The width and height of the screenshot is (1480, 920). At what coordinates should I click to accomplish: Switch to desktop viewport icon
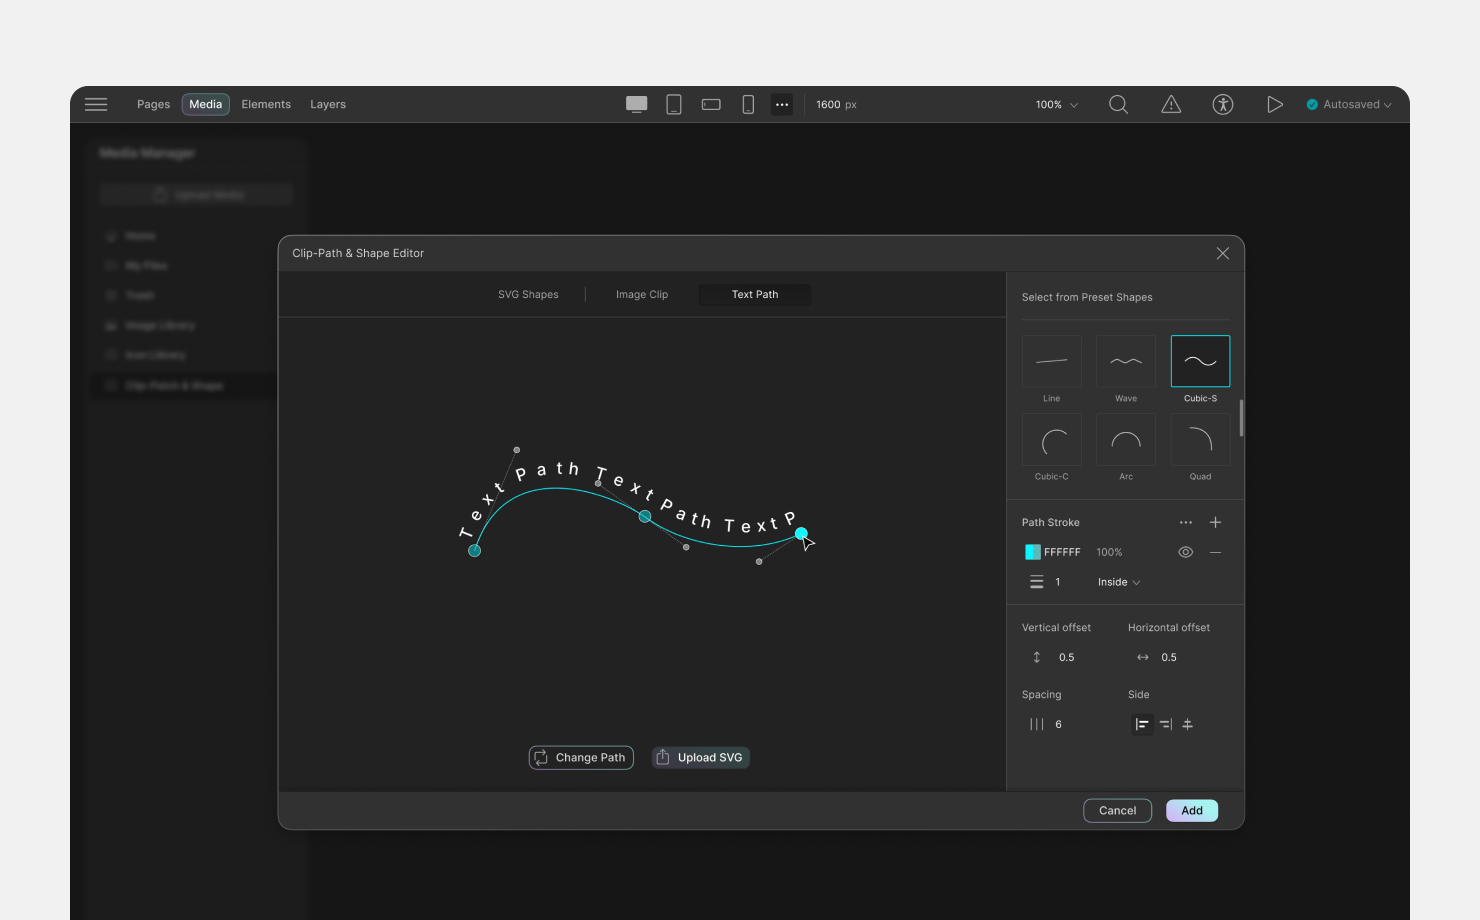(x=637, y=104)
